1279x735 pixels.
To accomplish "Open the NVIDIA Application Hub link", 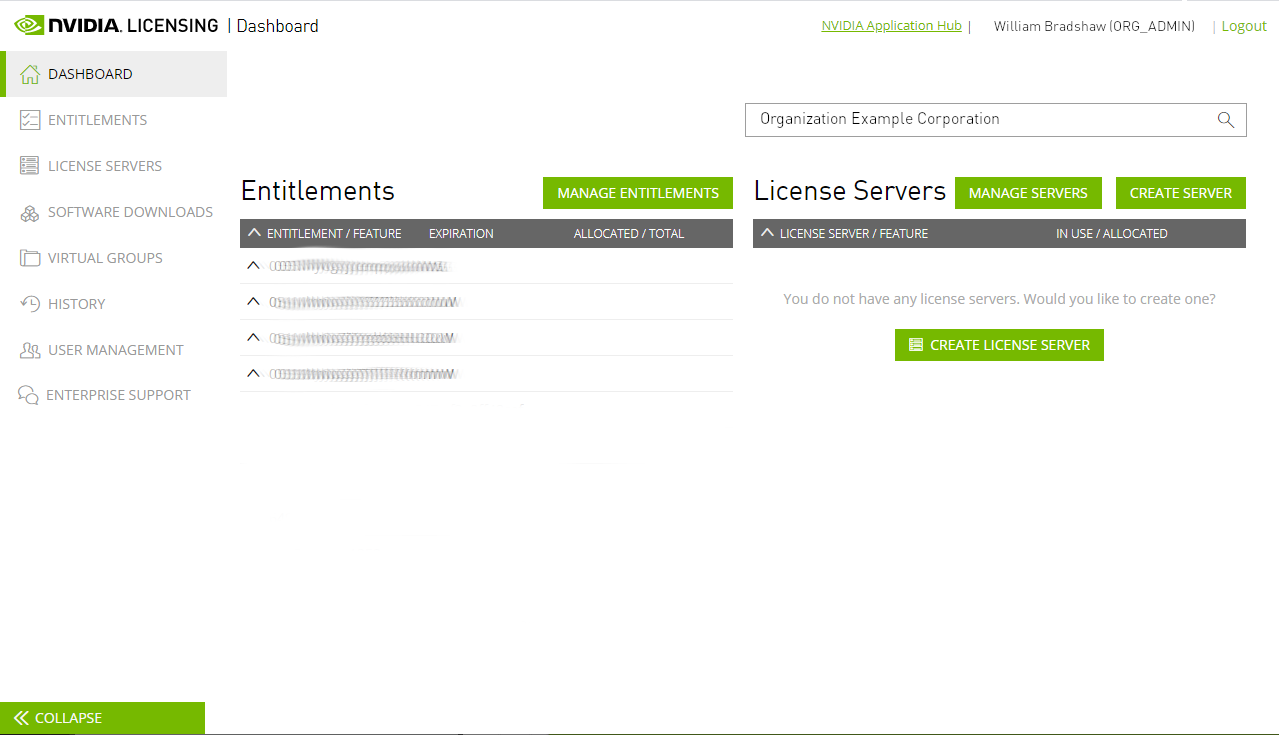I will click(891, 26).
